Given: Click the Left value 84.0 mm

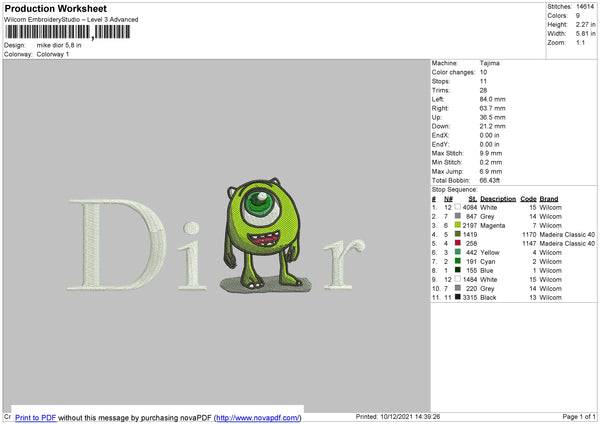Looking at the screenshot, I should click(x=492, y=99).
